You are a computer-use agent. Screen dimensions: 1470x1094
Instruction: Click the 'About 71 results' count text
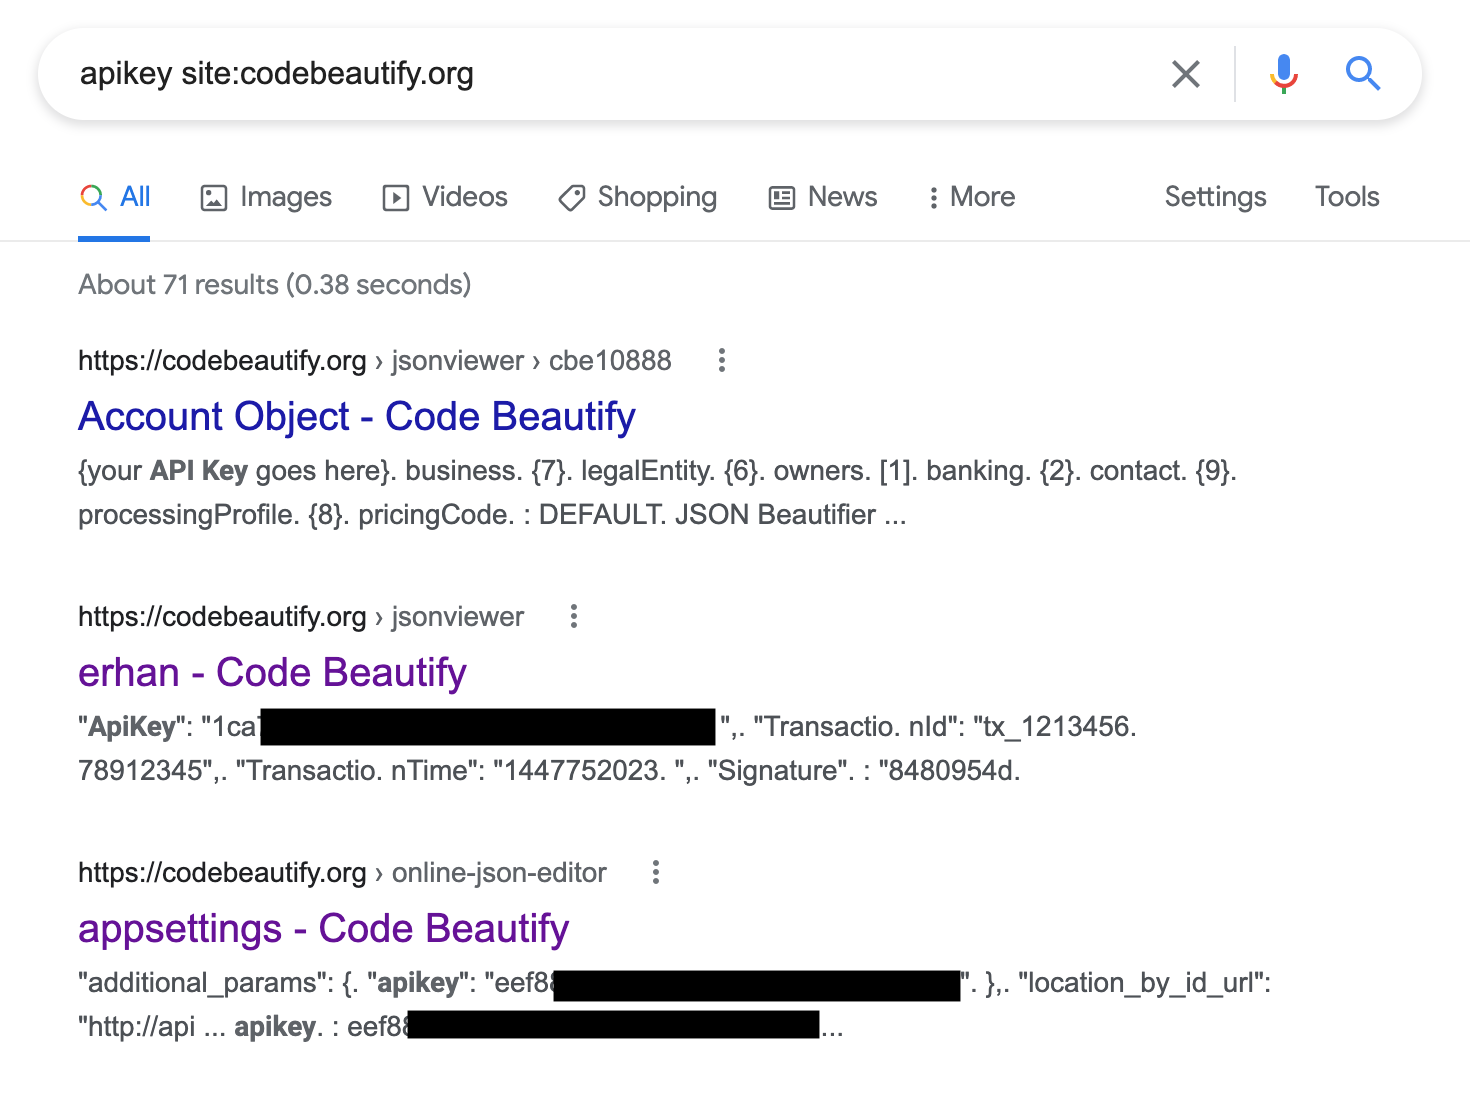coord(275,285)
